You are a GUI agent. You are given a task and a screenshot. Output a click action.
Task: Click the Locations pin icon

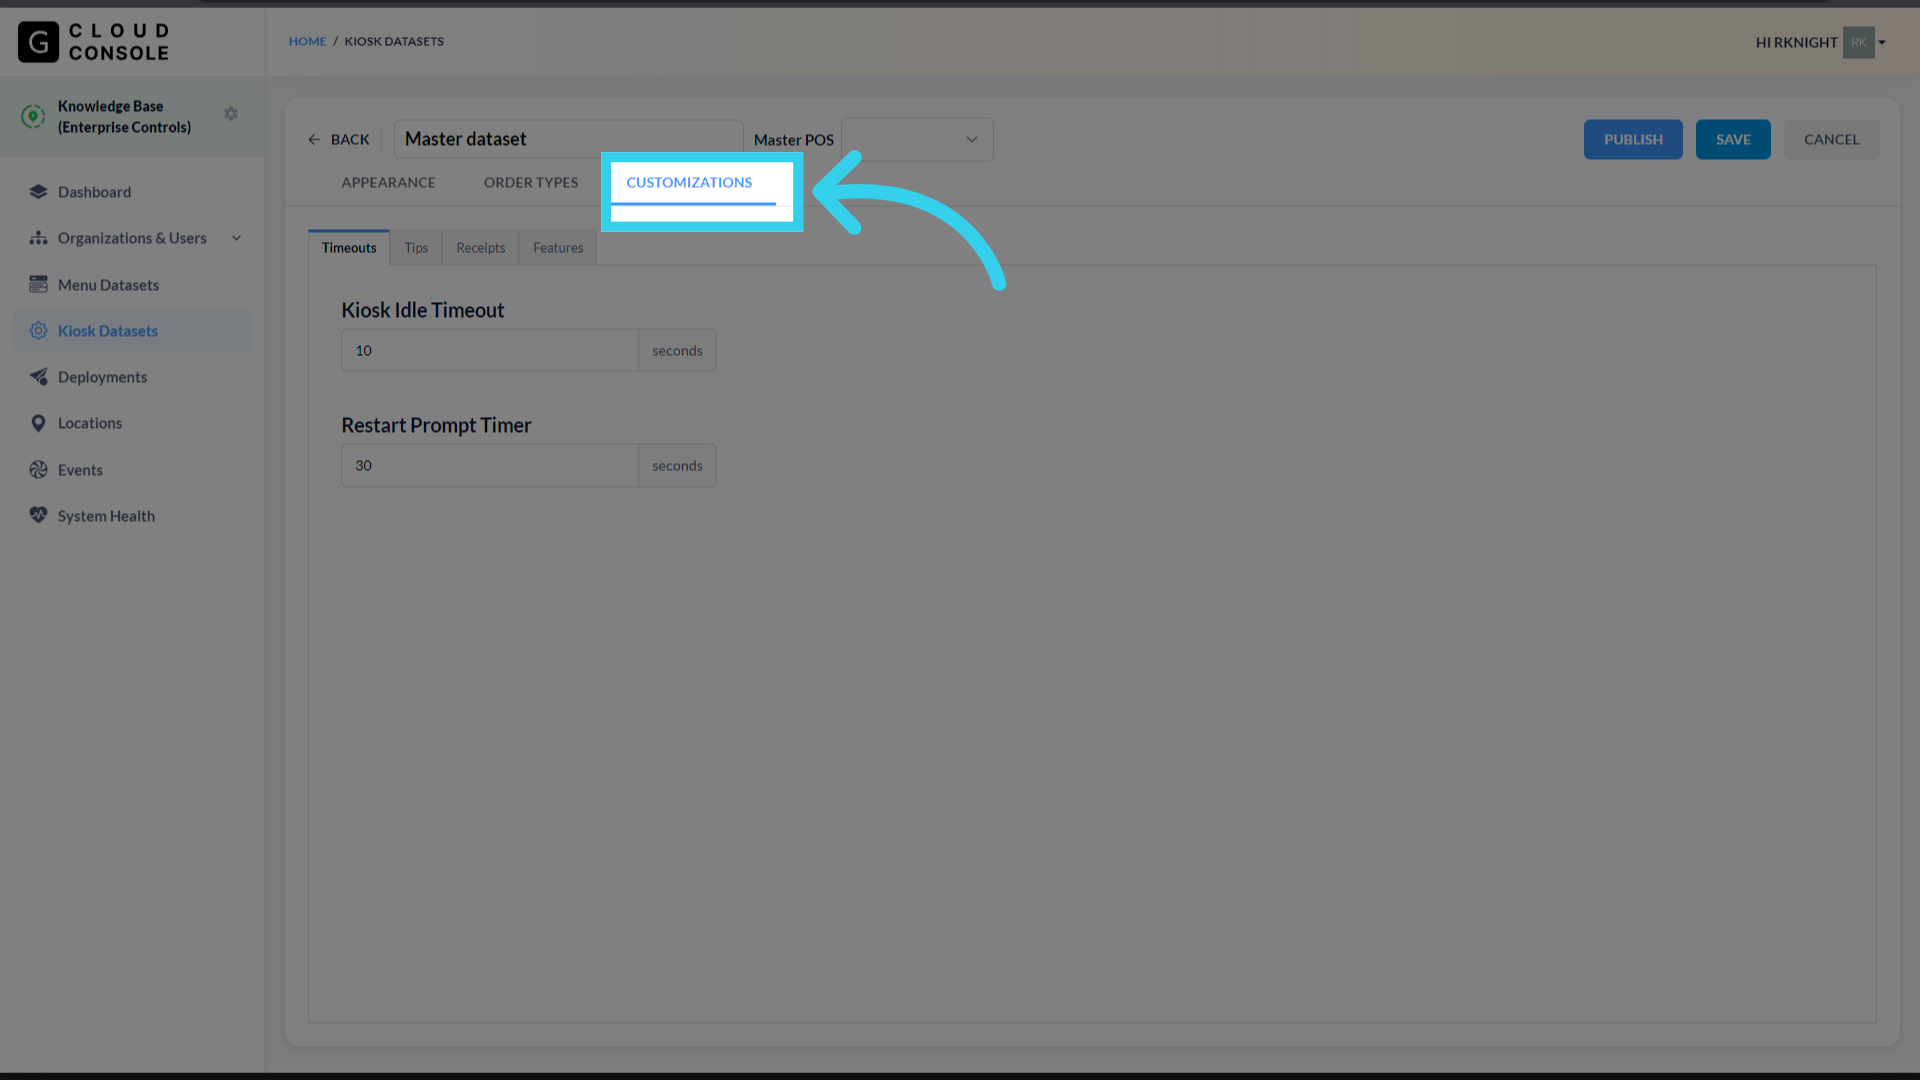38,423
